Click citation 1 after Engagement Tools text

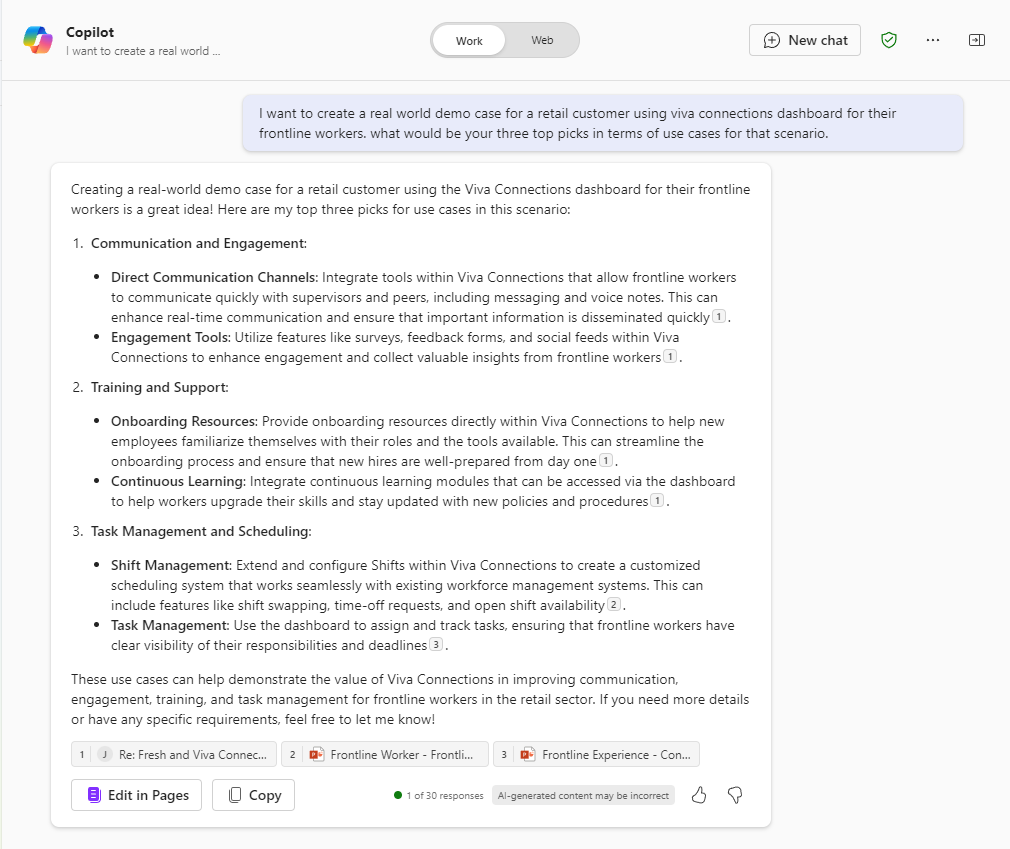coord(671,356)
